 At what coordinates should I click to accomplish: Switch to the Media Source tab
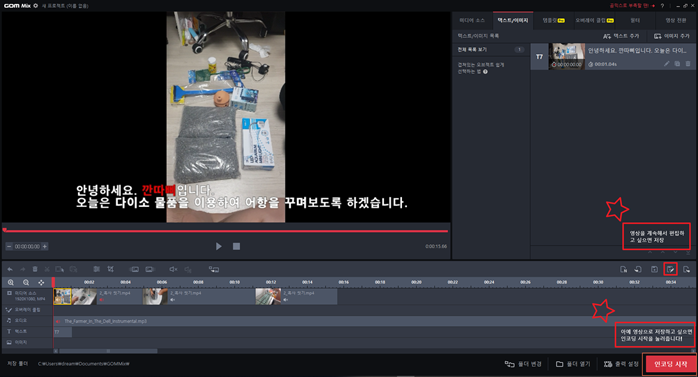click(472, 20)
